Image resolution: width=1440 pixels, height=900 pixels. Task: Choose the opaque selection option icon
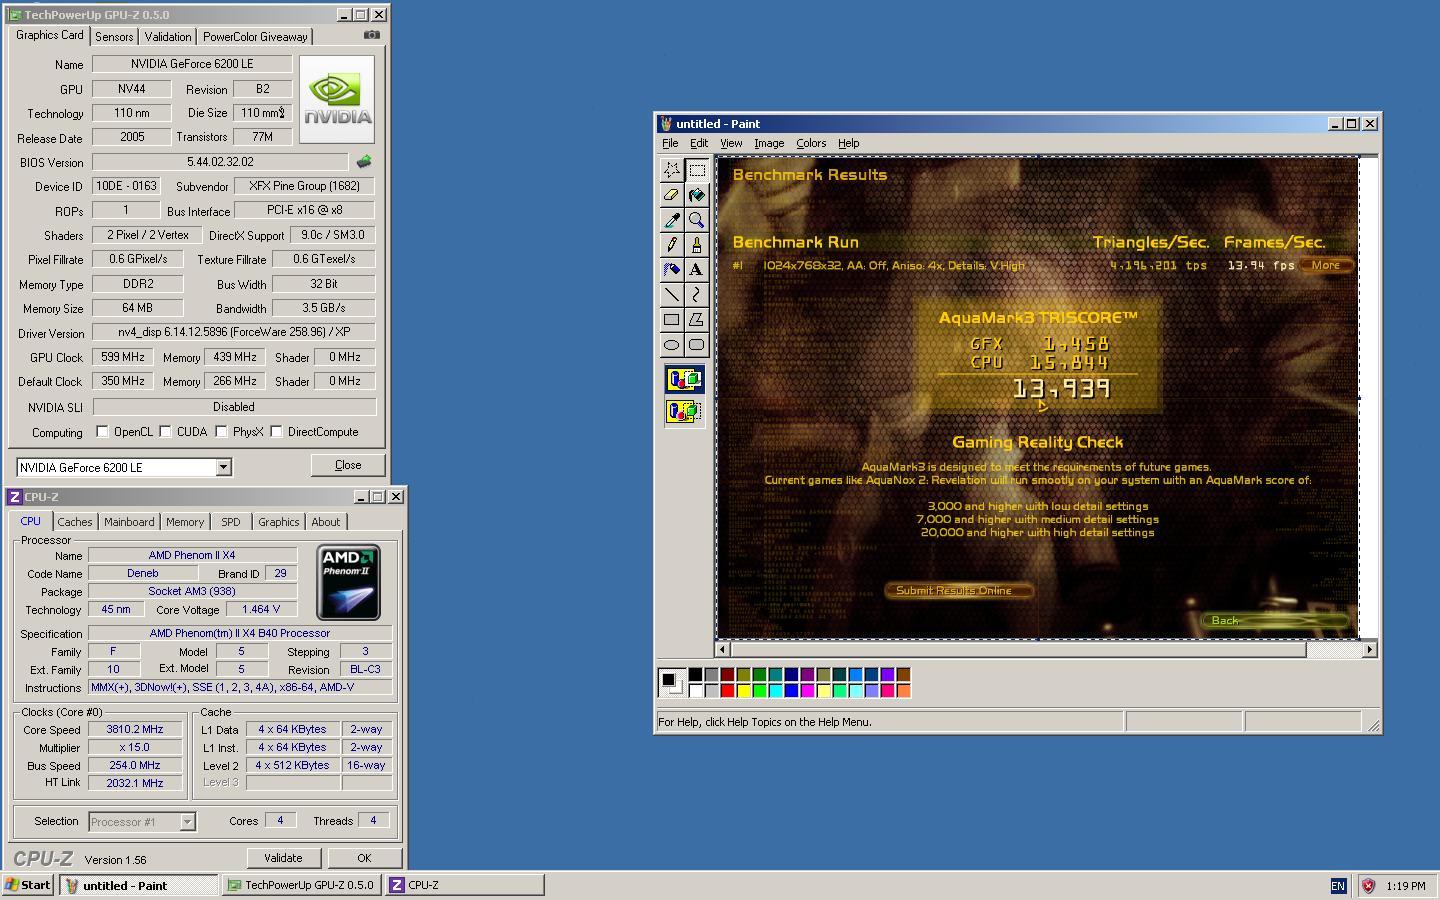tap(685, 379)
